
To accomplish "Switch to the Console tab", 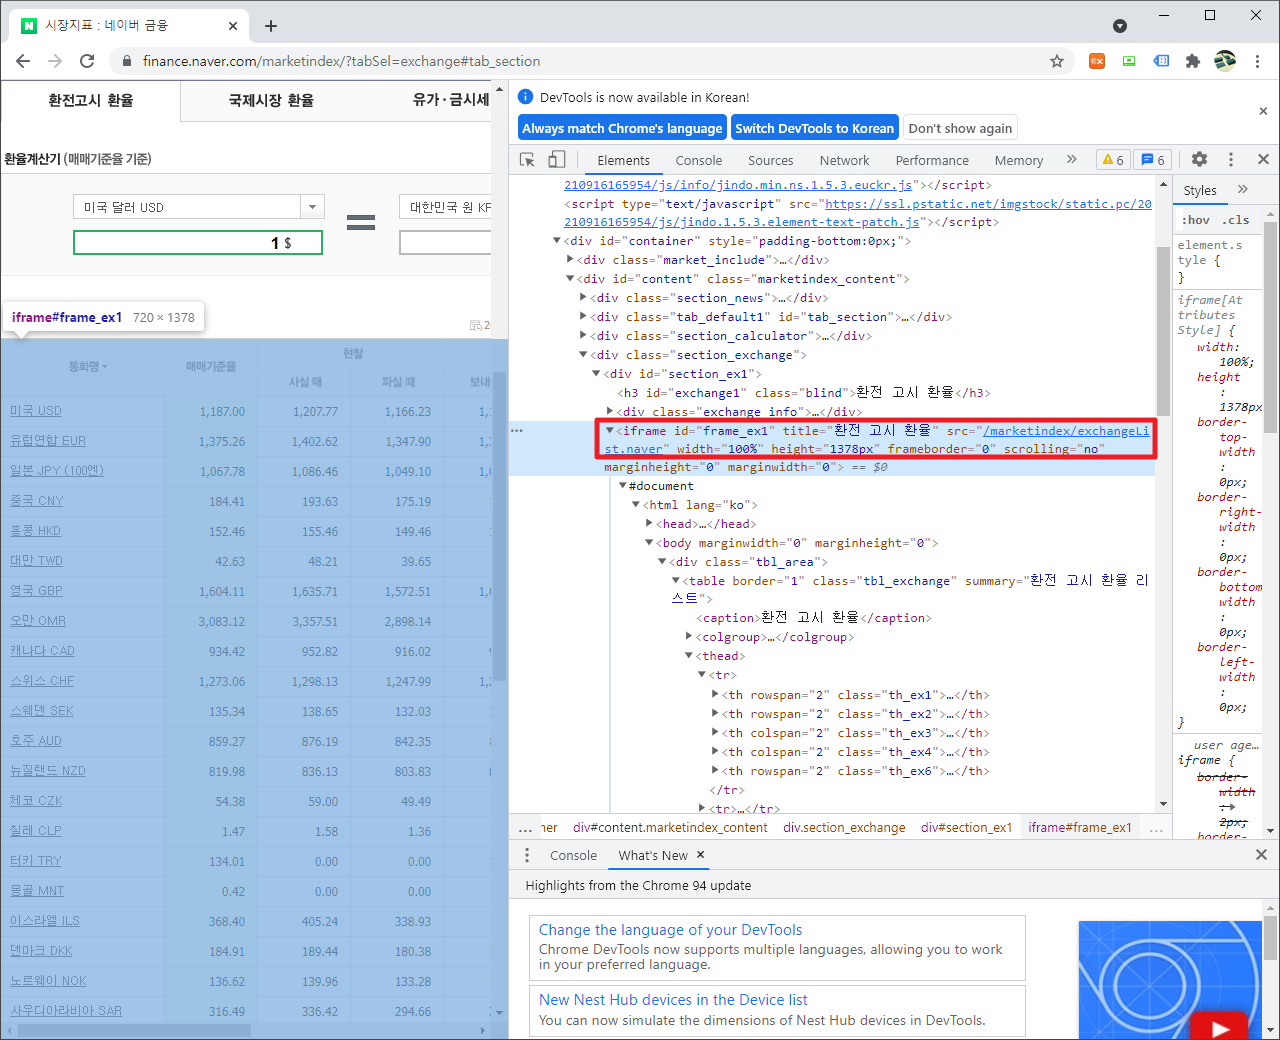I will pos(698,160).
